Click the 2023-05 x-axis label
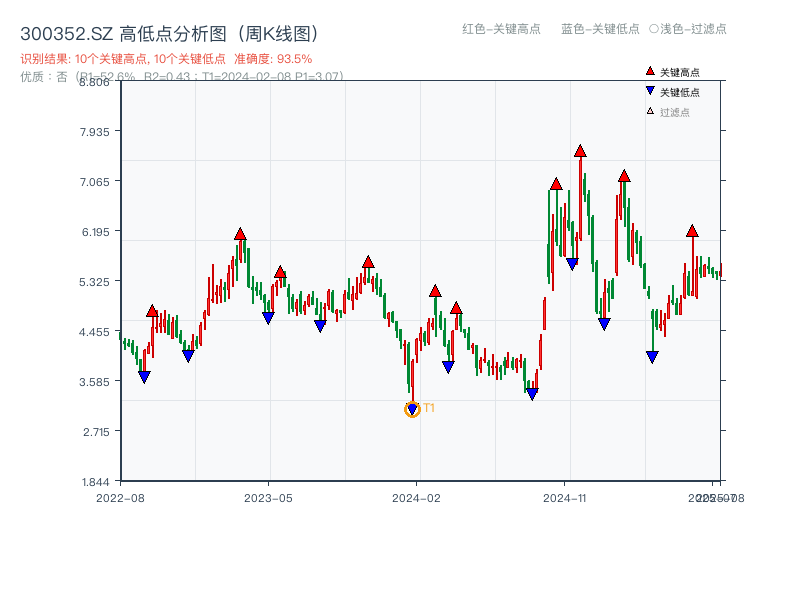Screen dimensions: 800x600 pos(268,498)
